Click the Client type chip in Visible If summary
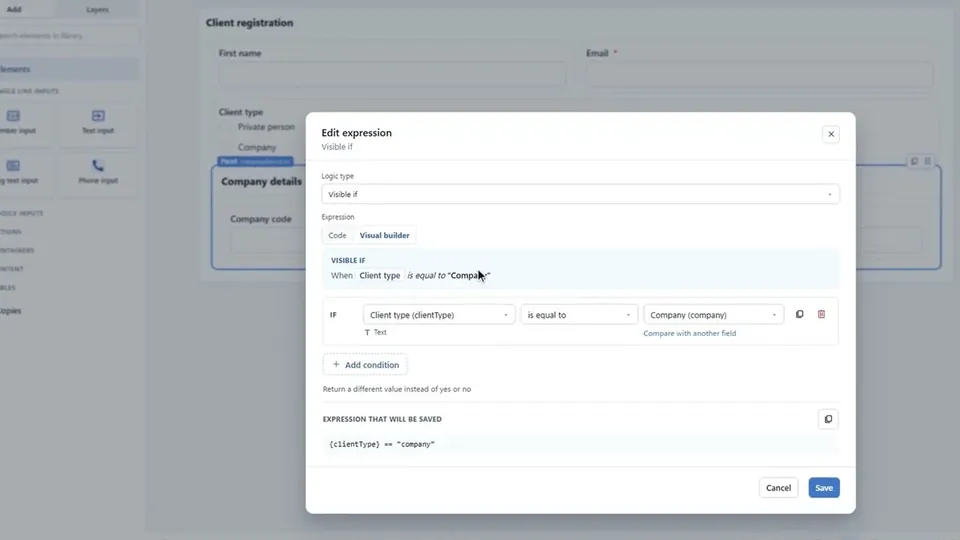This screenshot has width=960, height=540. pyautogui.click(x=380, y=276)
